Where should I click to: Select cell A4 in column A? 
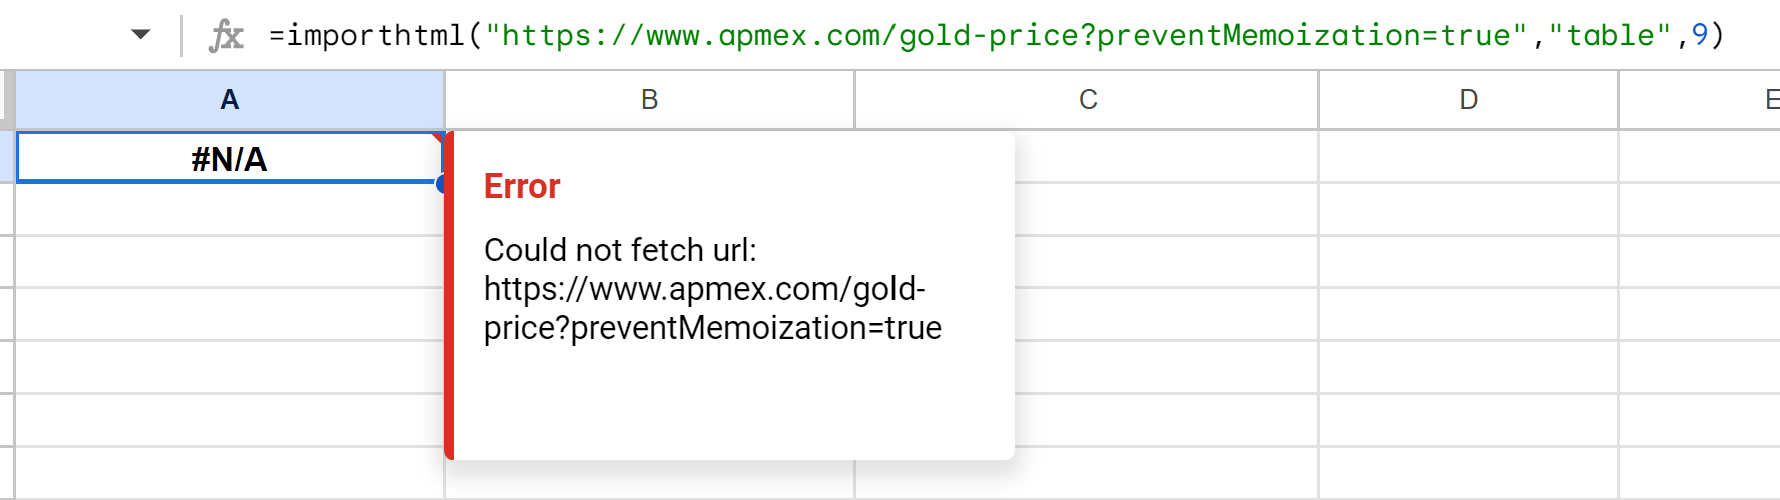[229, 315]
